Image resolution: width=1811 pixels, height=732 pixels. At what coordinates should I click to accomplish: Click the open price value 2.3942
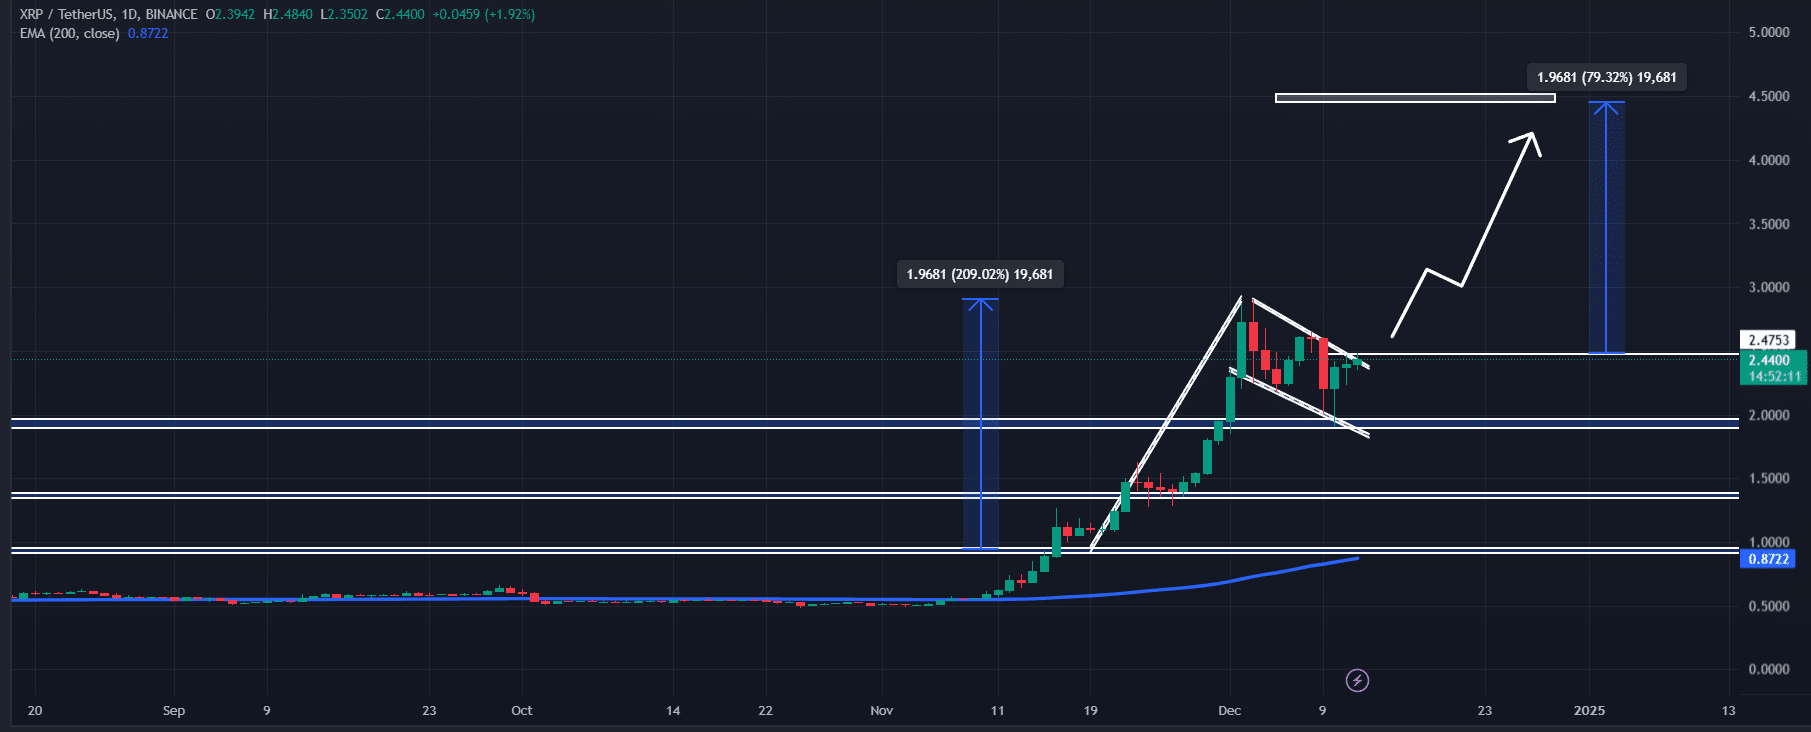234,15
